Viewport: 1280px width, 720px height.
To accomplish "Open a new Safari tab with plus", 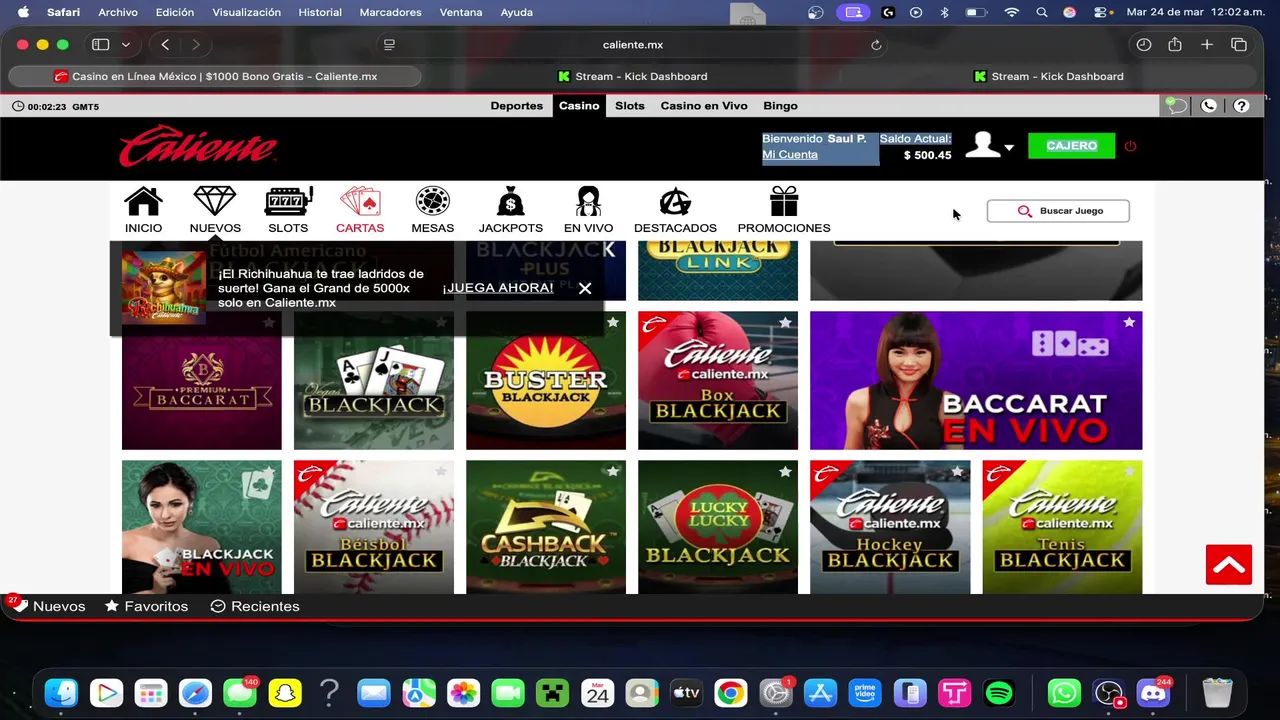I will point(1207,45).
